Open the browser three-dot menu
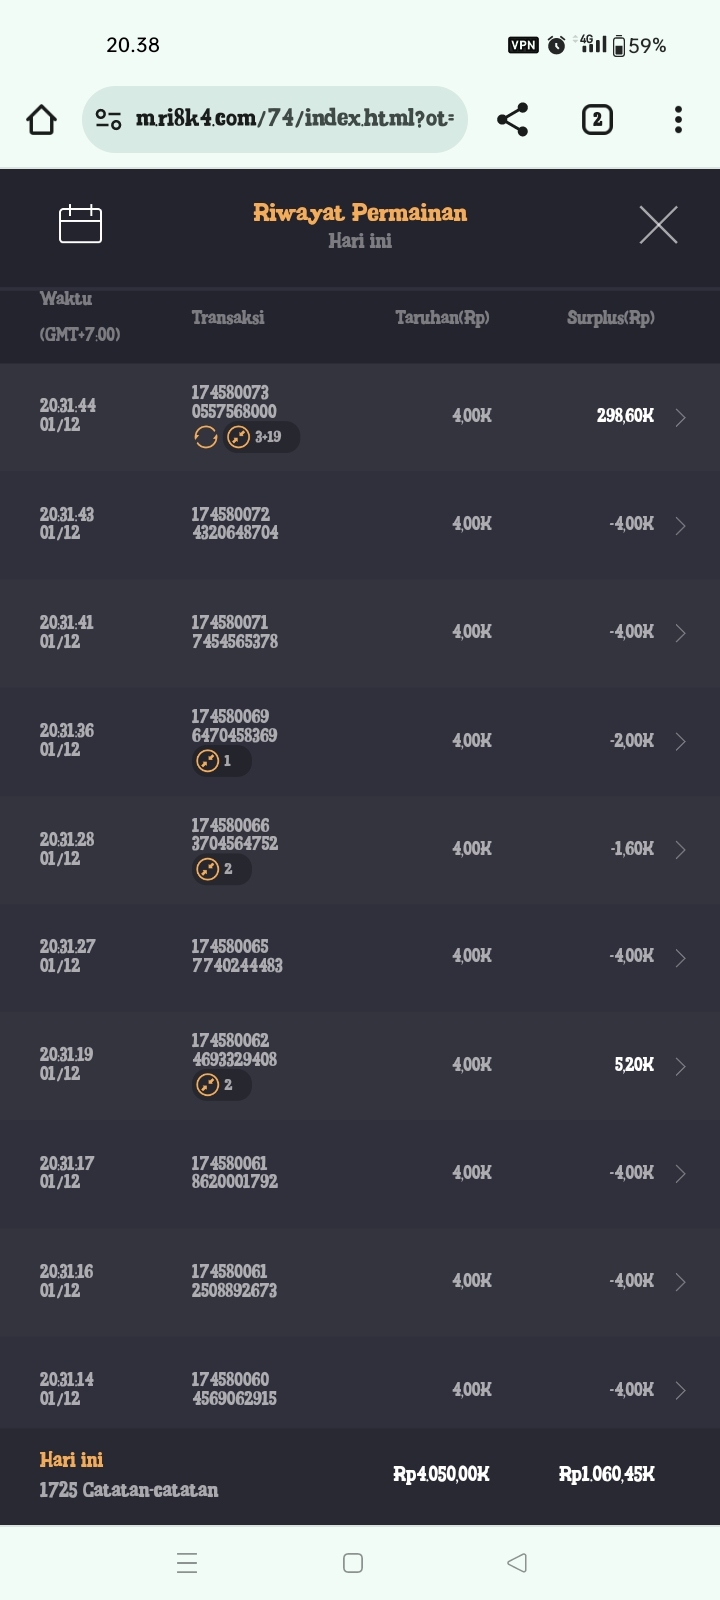 pos(678,120)
